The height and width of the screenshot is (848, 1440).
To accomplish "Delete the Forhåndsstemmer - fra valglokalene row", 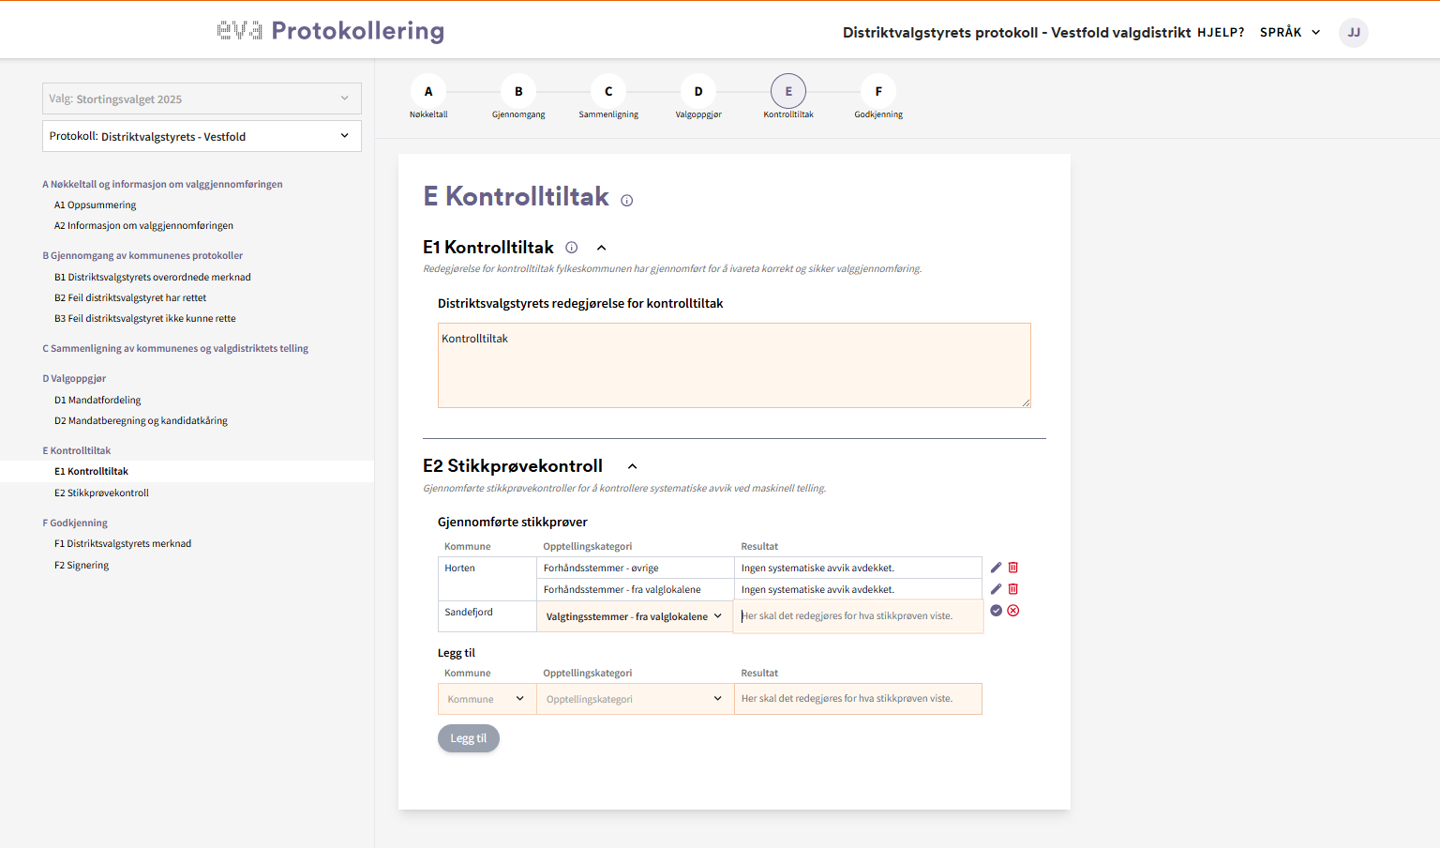I will 1013,589.
